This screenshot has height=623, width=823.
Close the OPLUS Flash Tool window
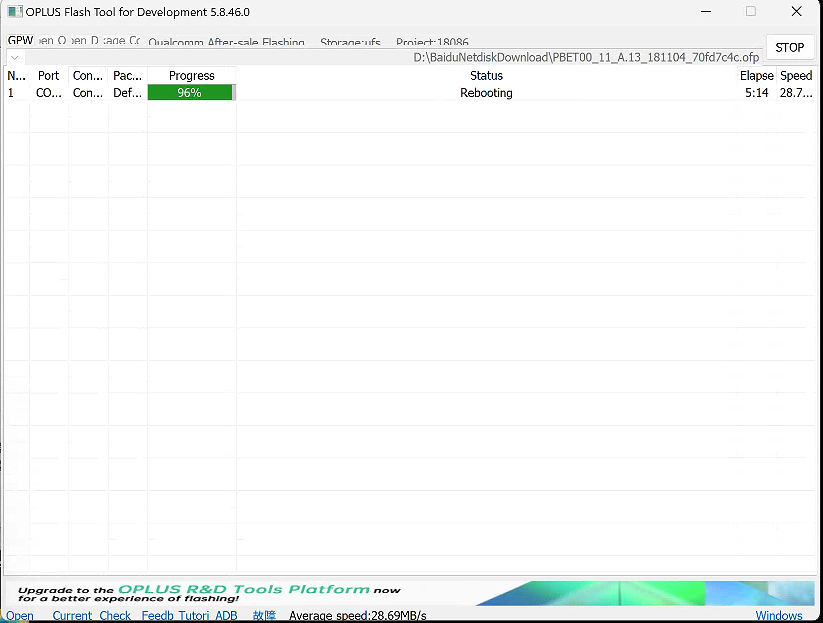[796, 12]
